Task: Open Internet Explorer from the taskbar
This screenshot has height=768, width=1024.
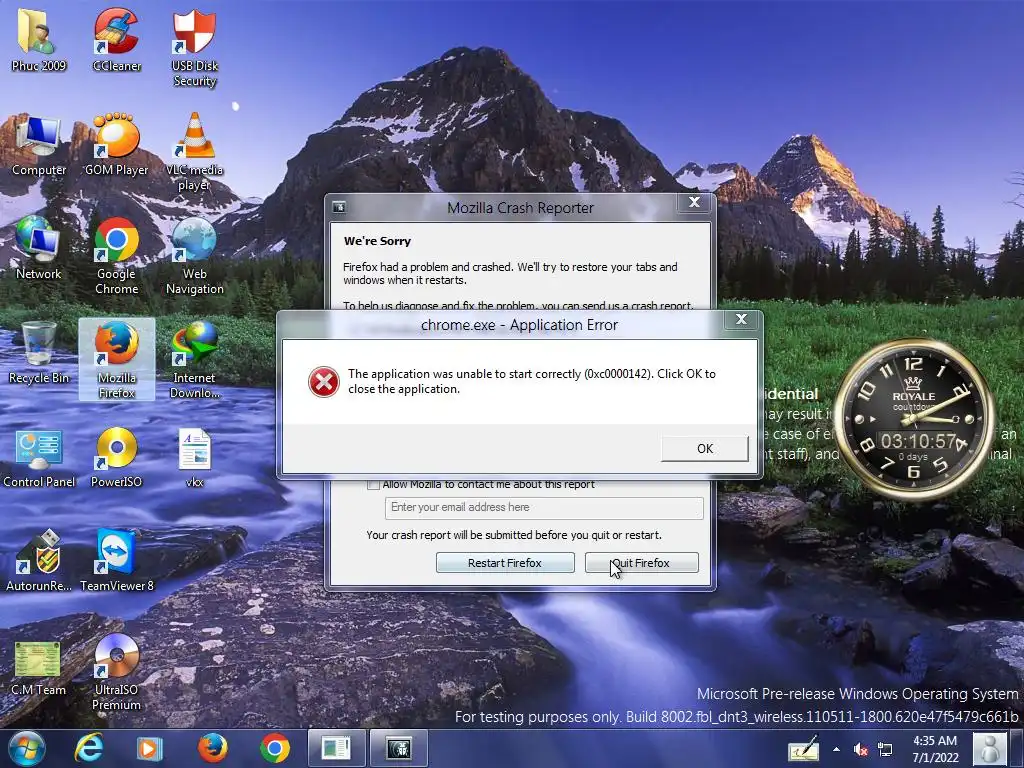Action: point(88,748)
